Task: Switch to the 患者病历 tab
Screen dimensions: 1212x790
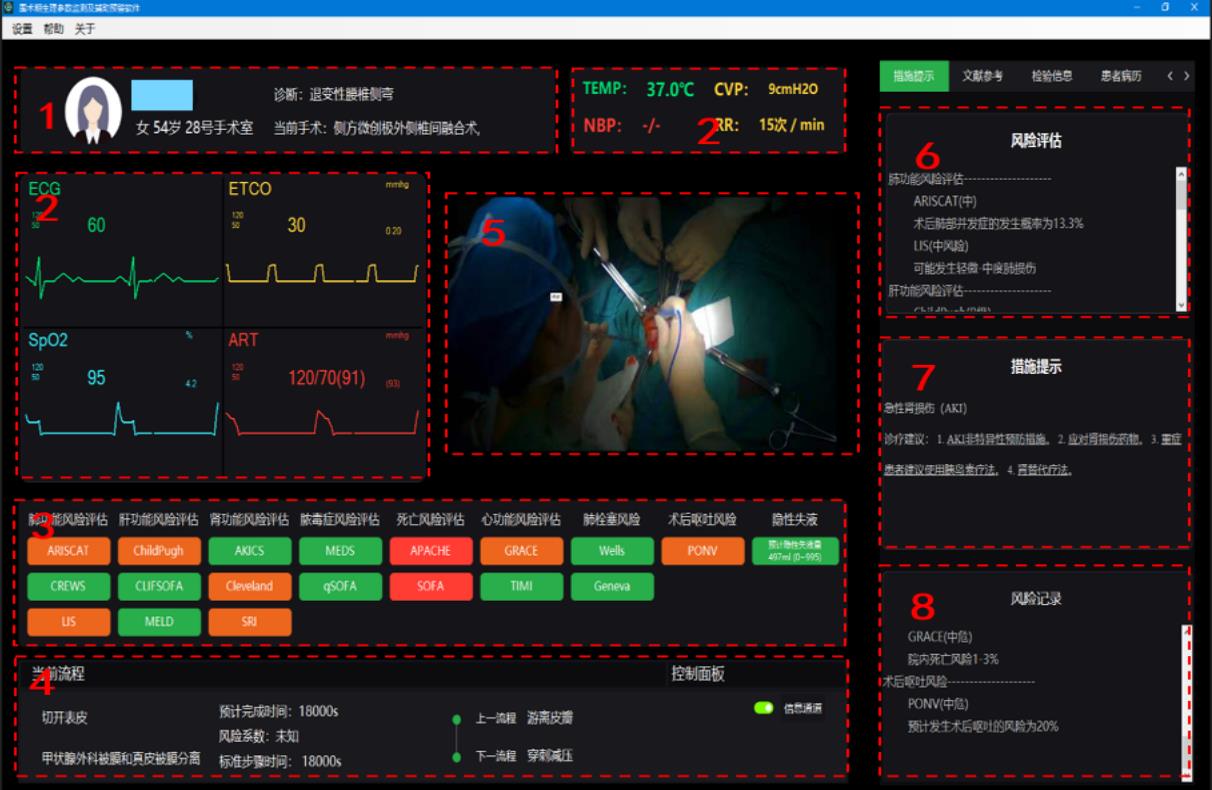Action: pos(1120,76)
